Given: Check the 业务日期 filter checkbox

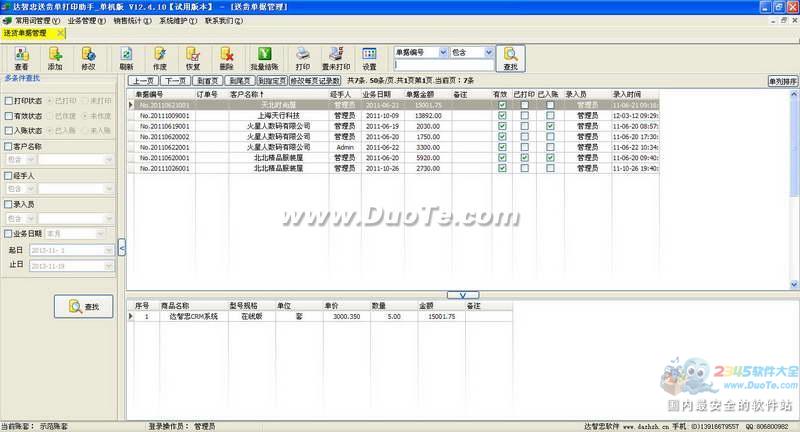Looking at the screenshot, I should tap(9, 233).
